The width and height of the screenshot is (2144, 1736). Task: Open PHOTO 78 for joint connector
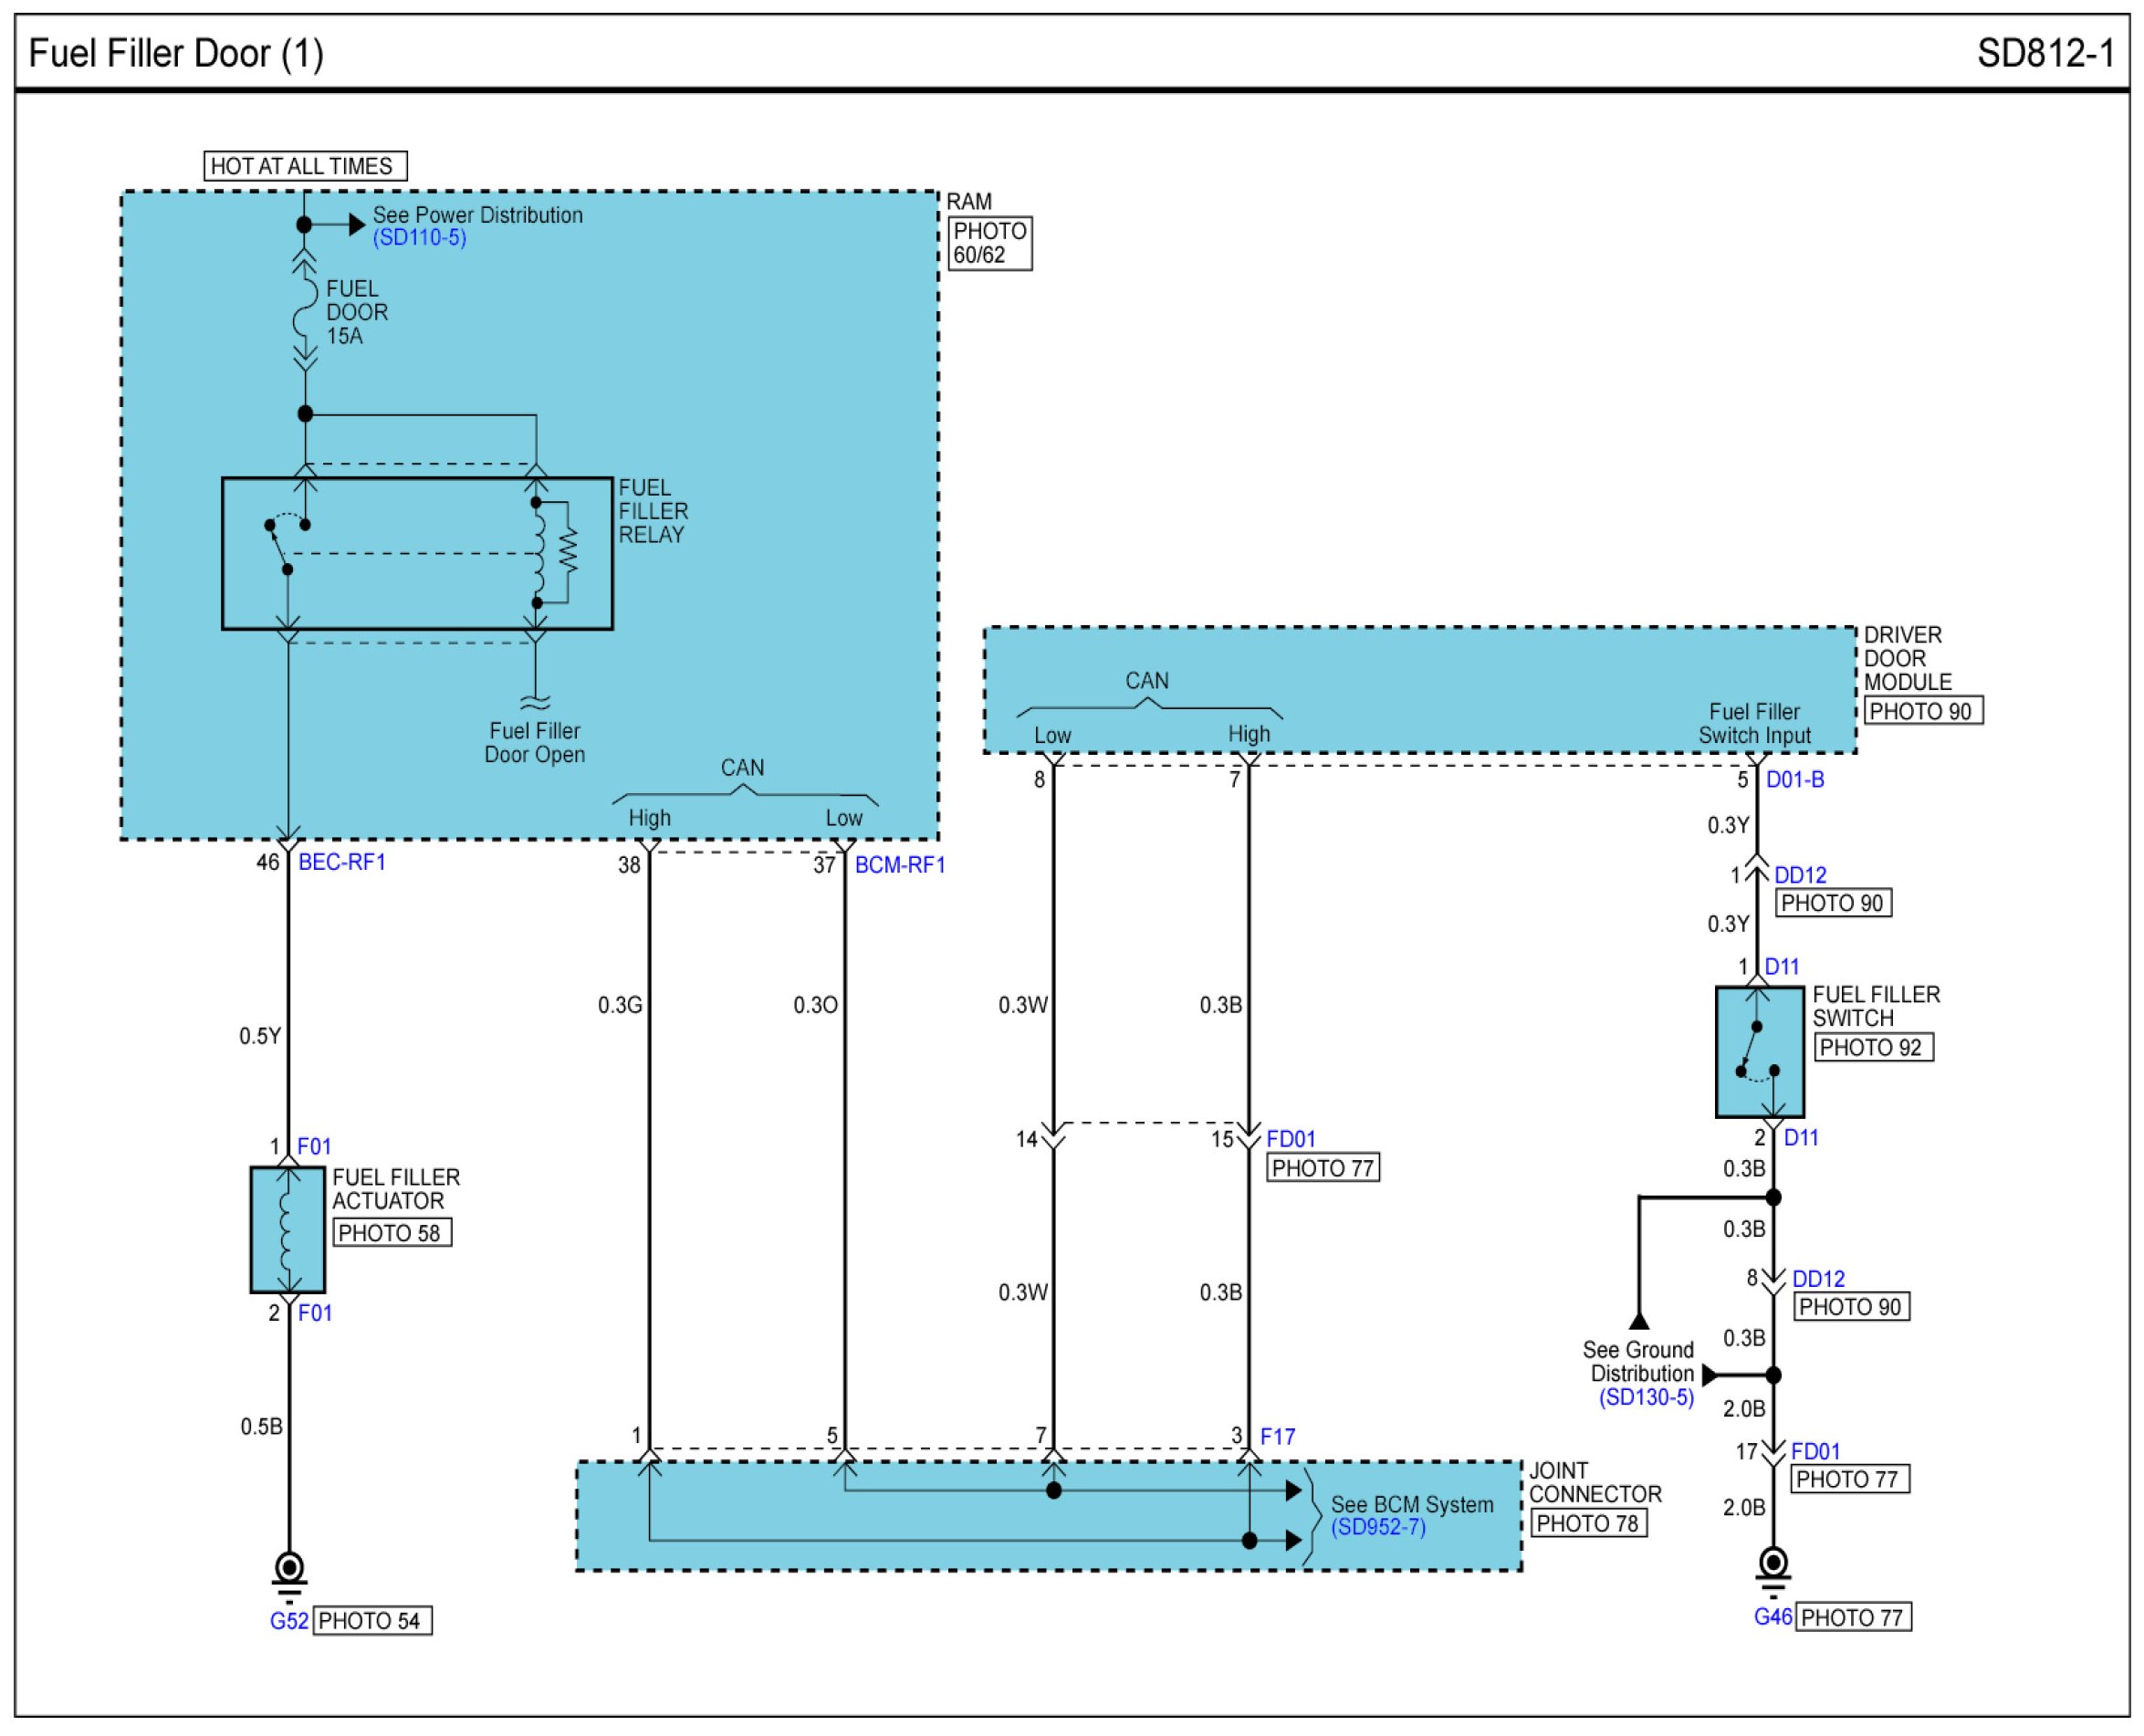[1589, 1523]
